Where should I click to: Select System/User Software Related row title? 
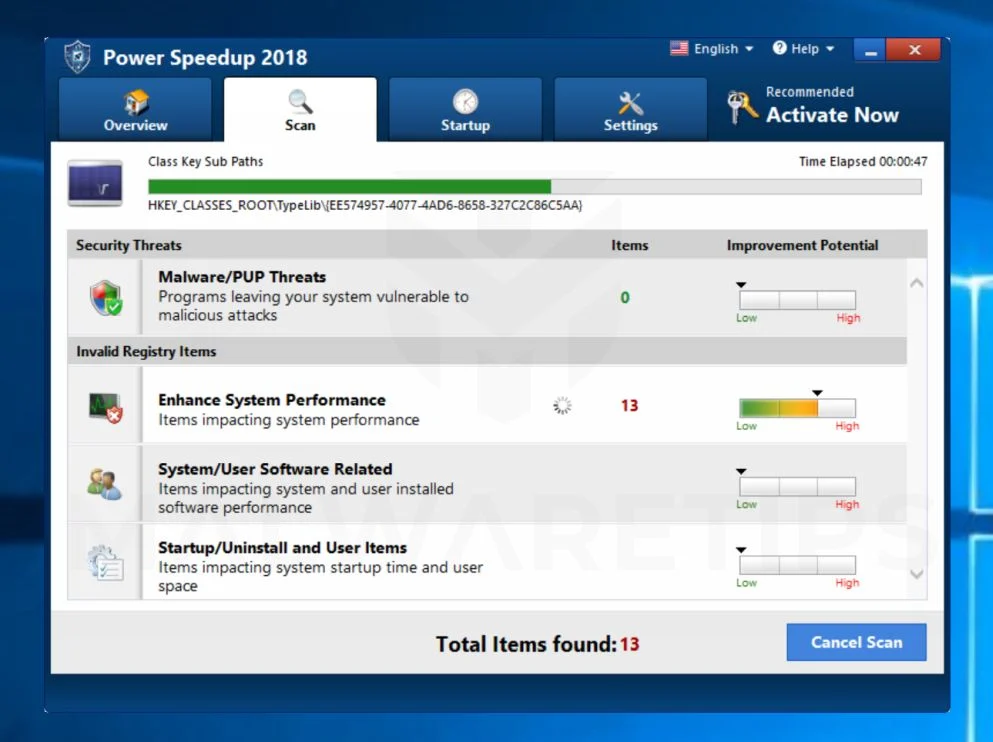[275, 469]
